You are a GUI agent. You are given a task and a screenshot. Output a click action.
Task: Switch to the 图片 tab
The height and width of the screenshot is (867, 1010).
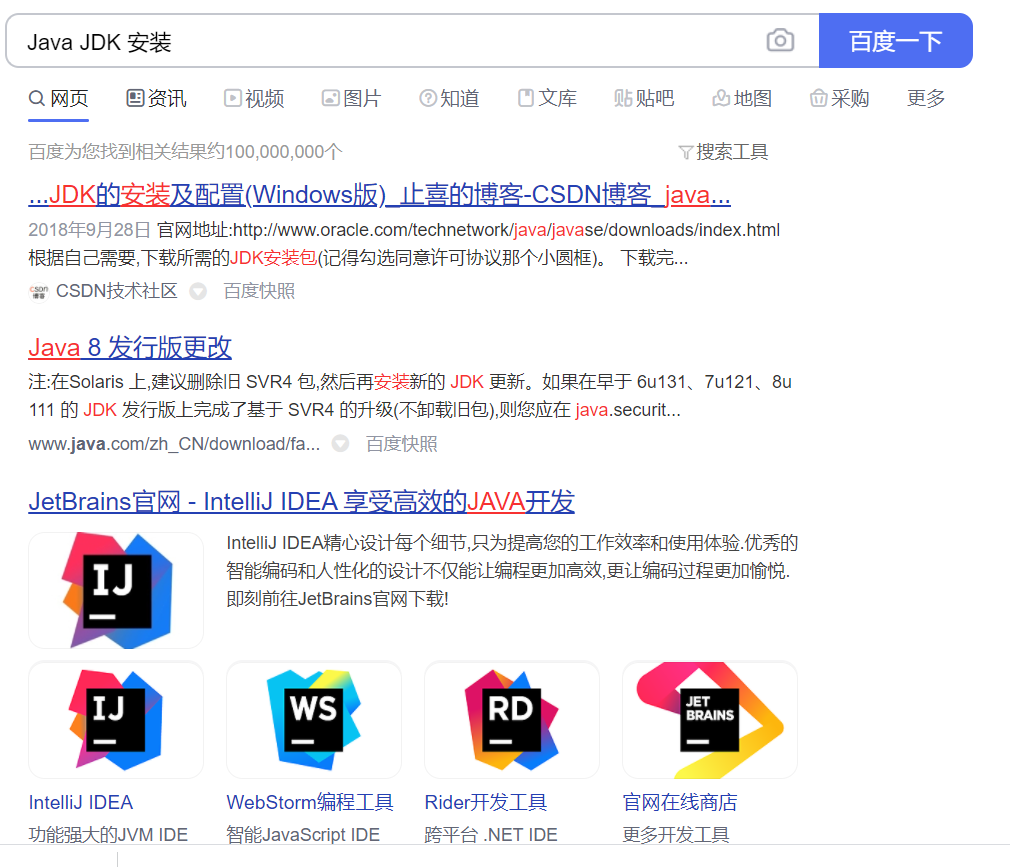point(352,99)
